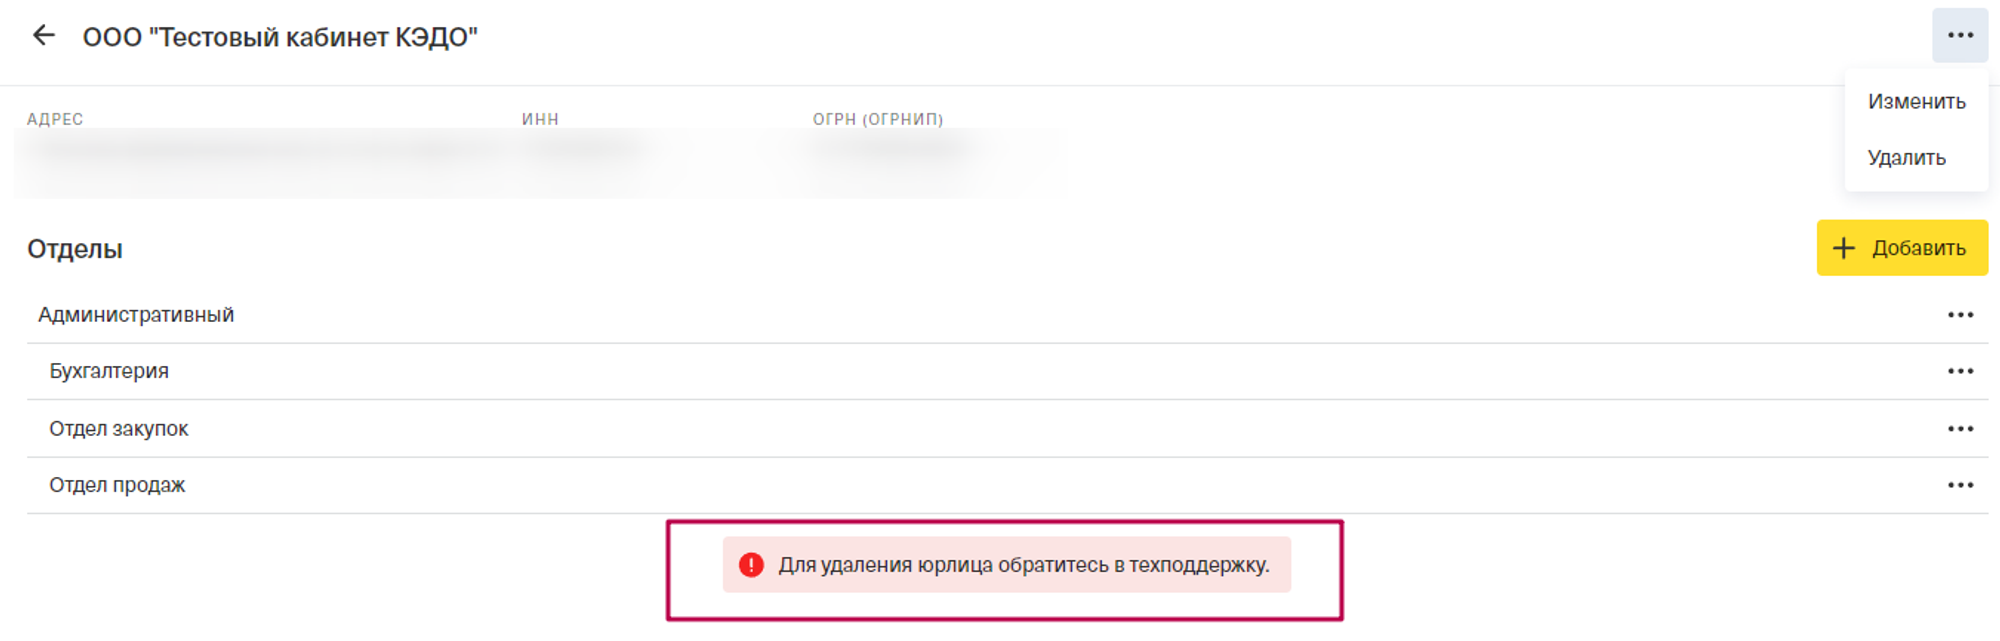Open the three-dot menu beside the company title
2000x641 pixels.
click(x=1959, y=36)
